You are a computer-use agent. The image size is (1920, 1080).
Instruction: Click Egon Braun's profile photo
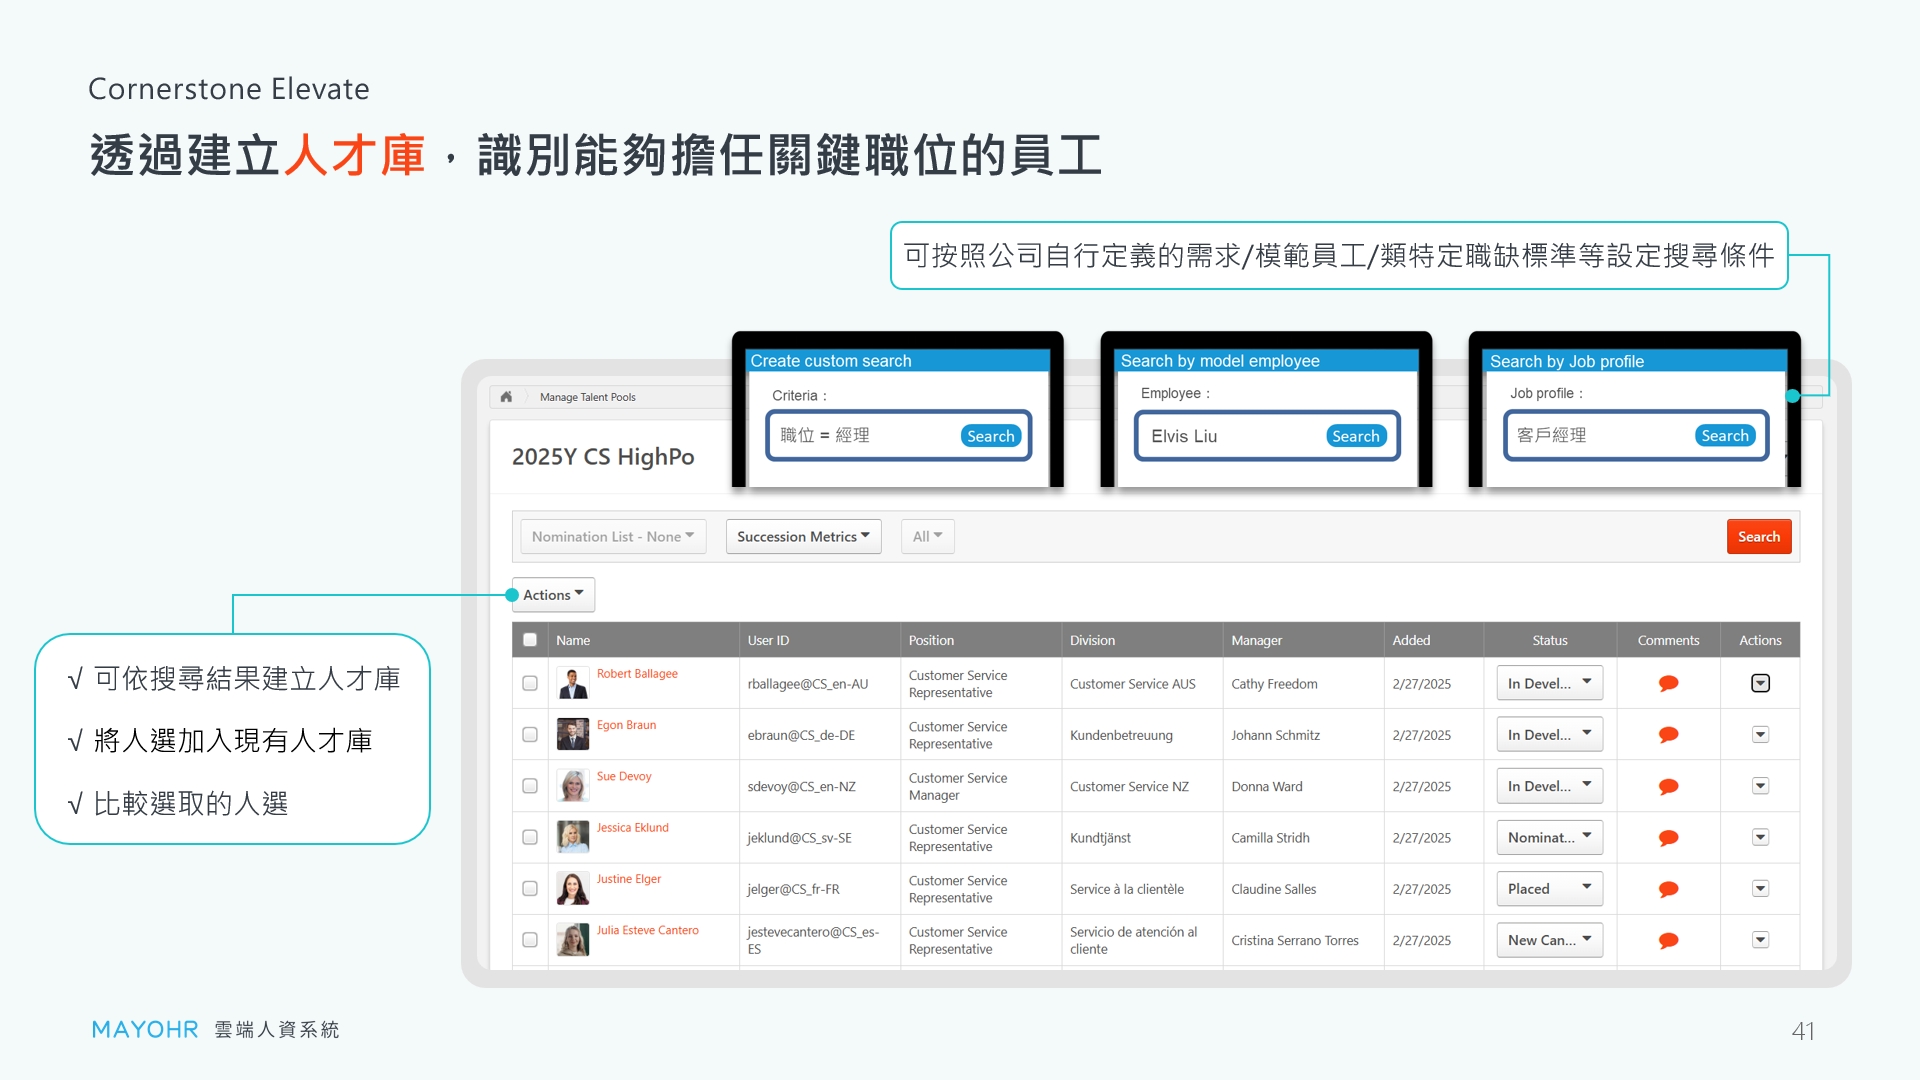pos(573,735)
